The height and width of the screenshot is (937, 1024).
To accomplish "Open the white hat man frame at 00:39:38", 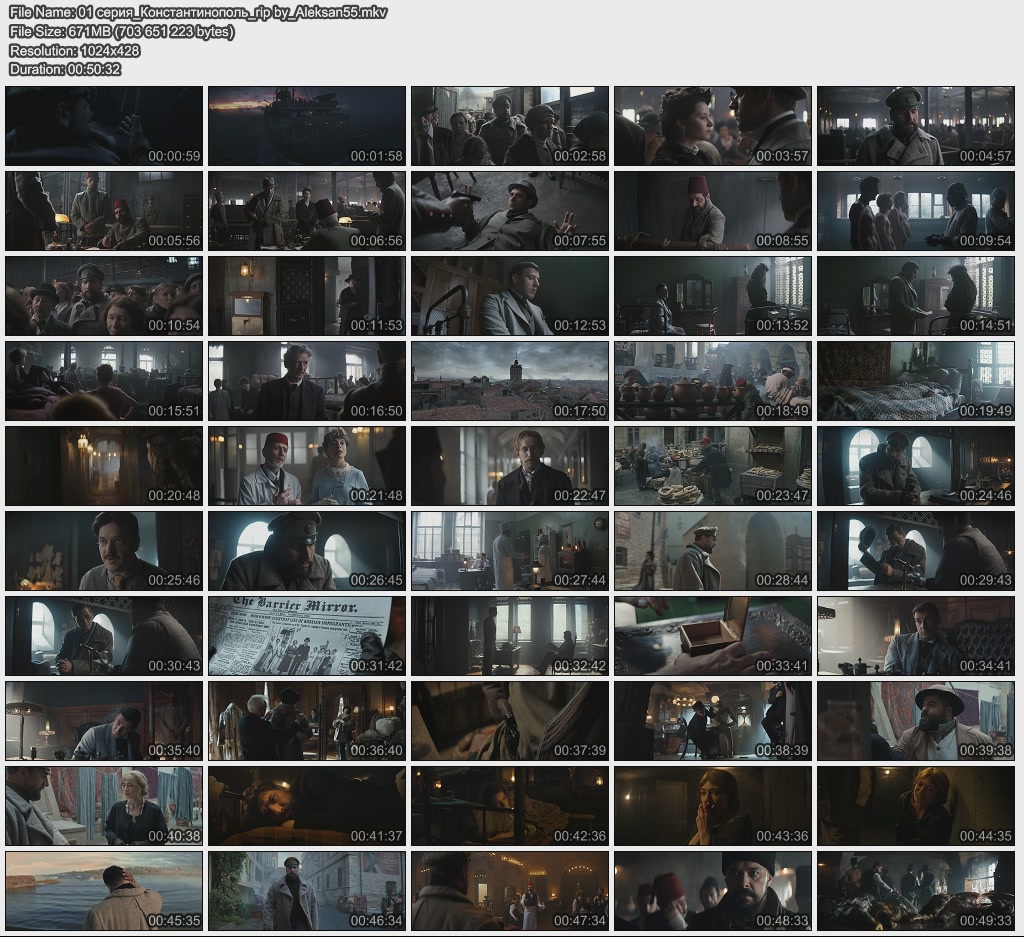I will pyautogui.click(x=915, y=721).
